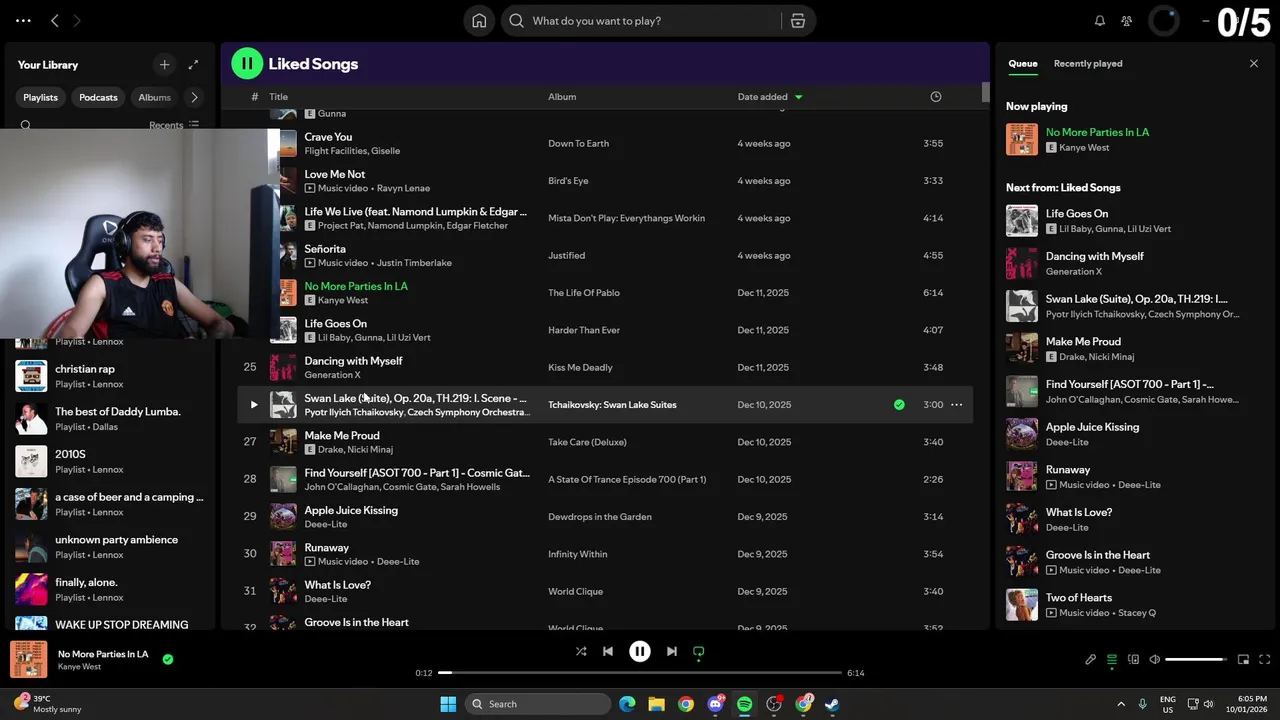
Task: Go to Spotify Home
Action: [x=479, y=21]
